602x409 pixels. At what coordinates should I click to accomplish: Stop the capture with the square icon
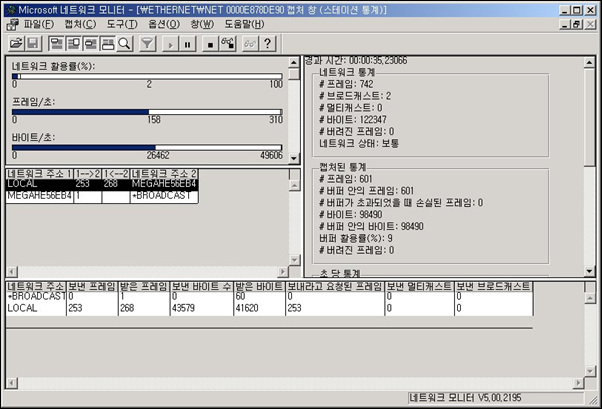210,43
